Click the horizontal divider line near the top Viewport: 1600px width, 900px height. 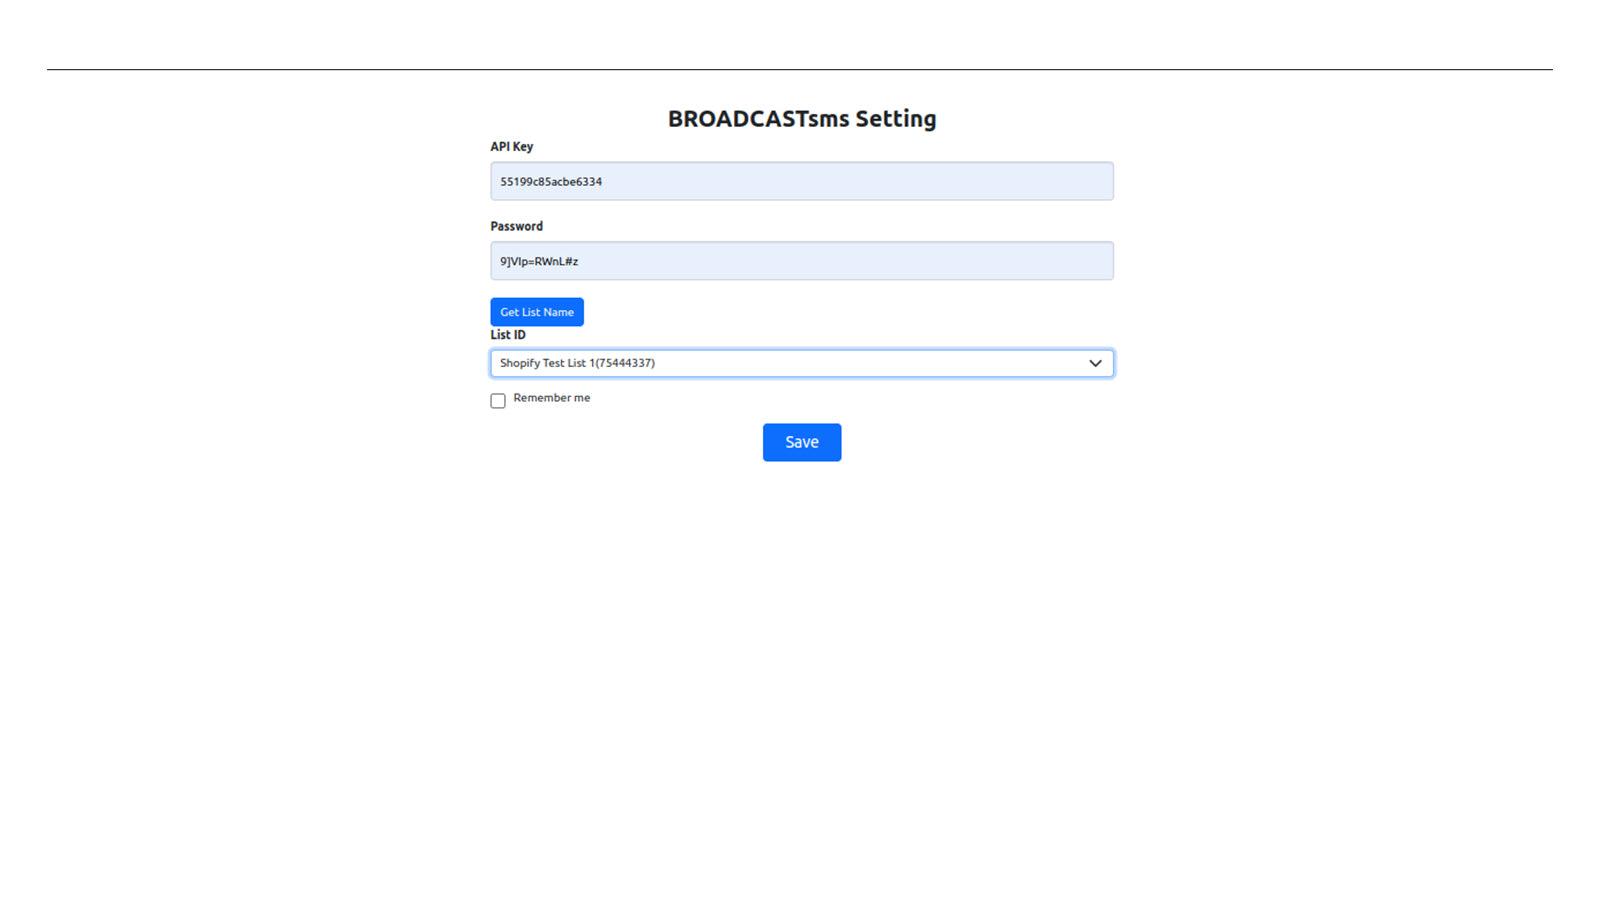coord(800,68)
